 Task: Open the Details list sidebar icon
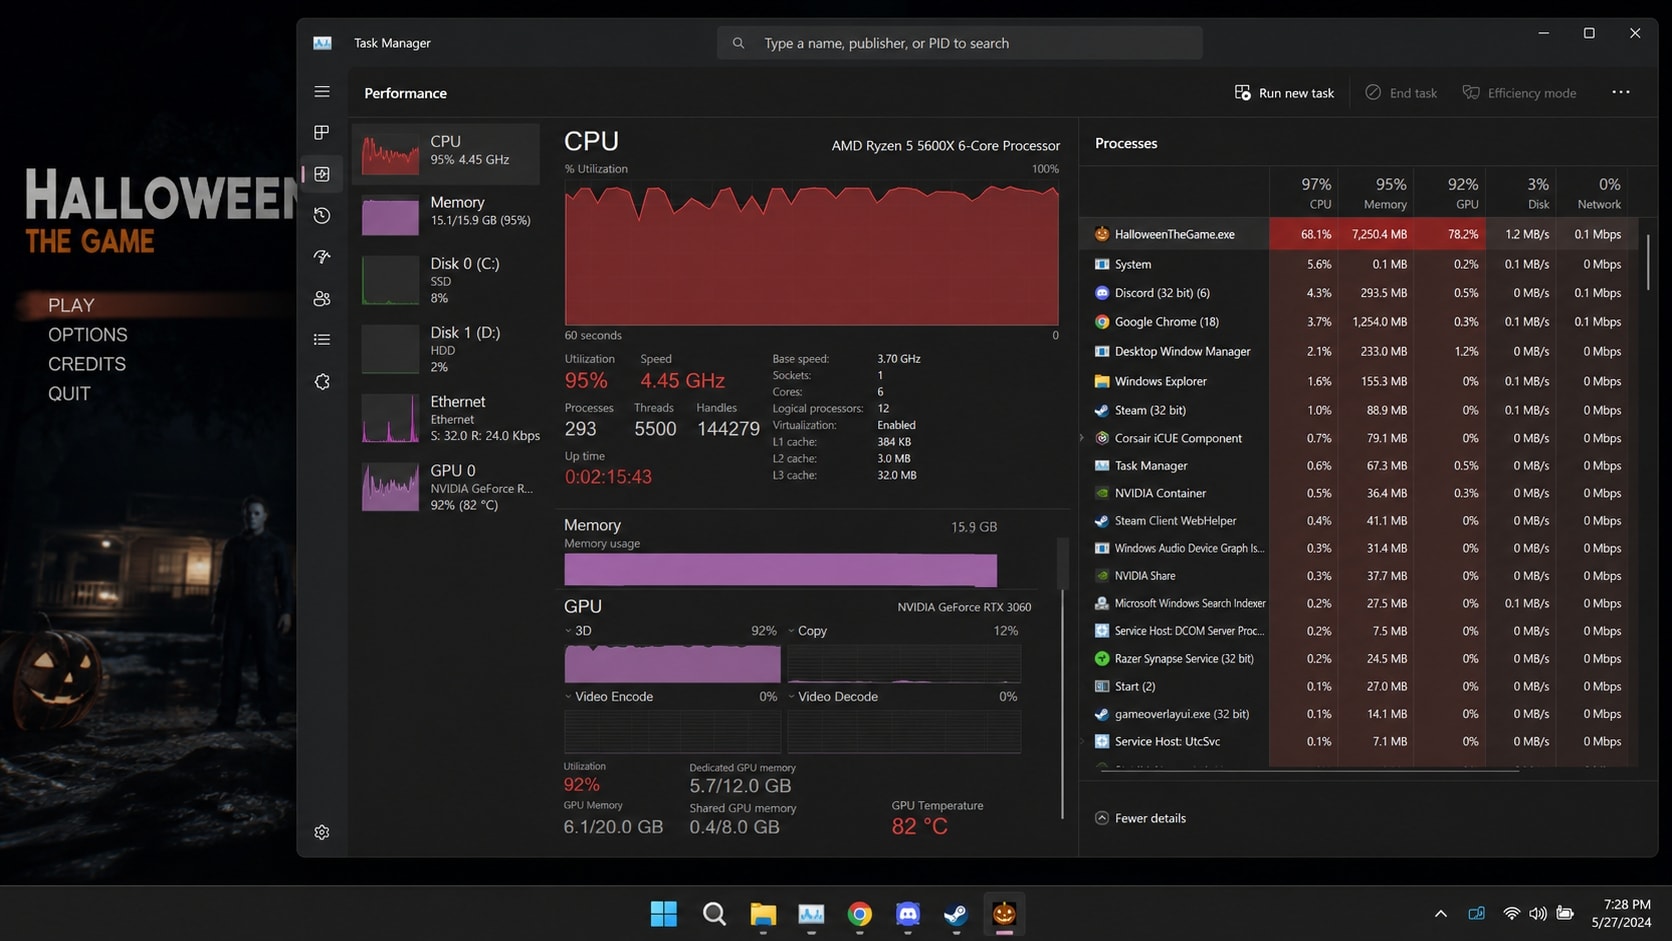coord(322,340)
